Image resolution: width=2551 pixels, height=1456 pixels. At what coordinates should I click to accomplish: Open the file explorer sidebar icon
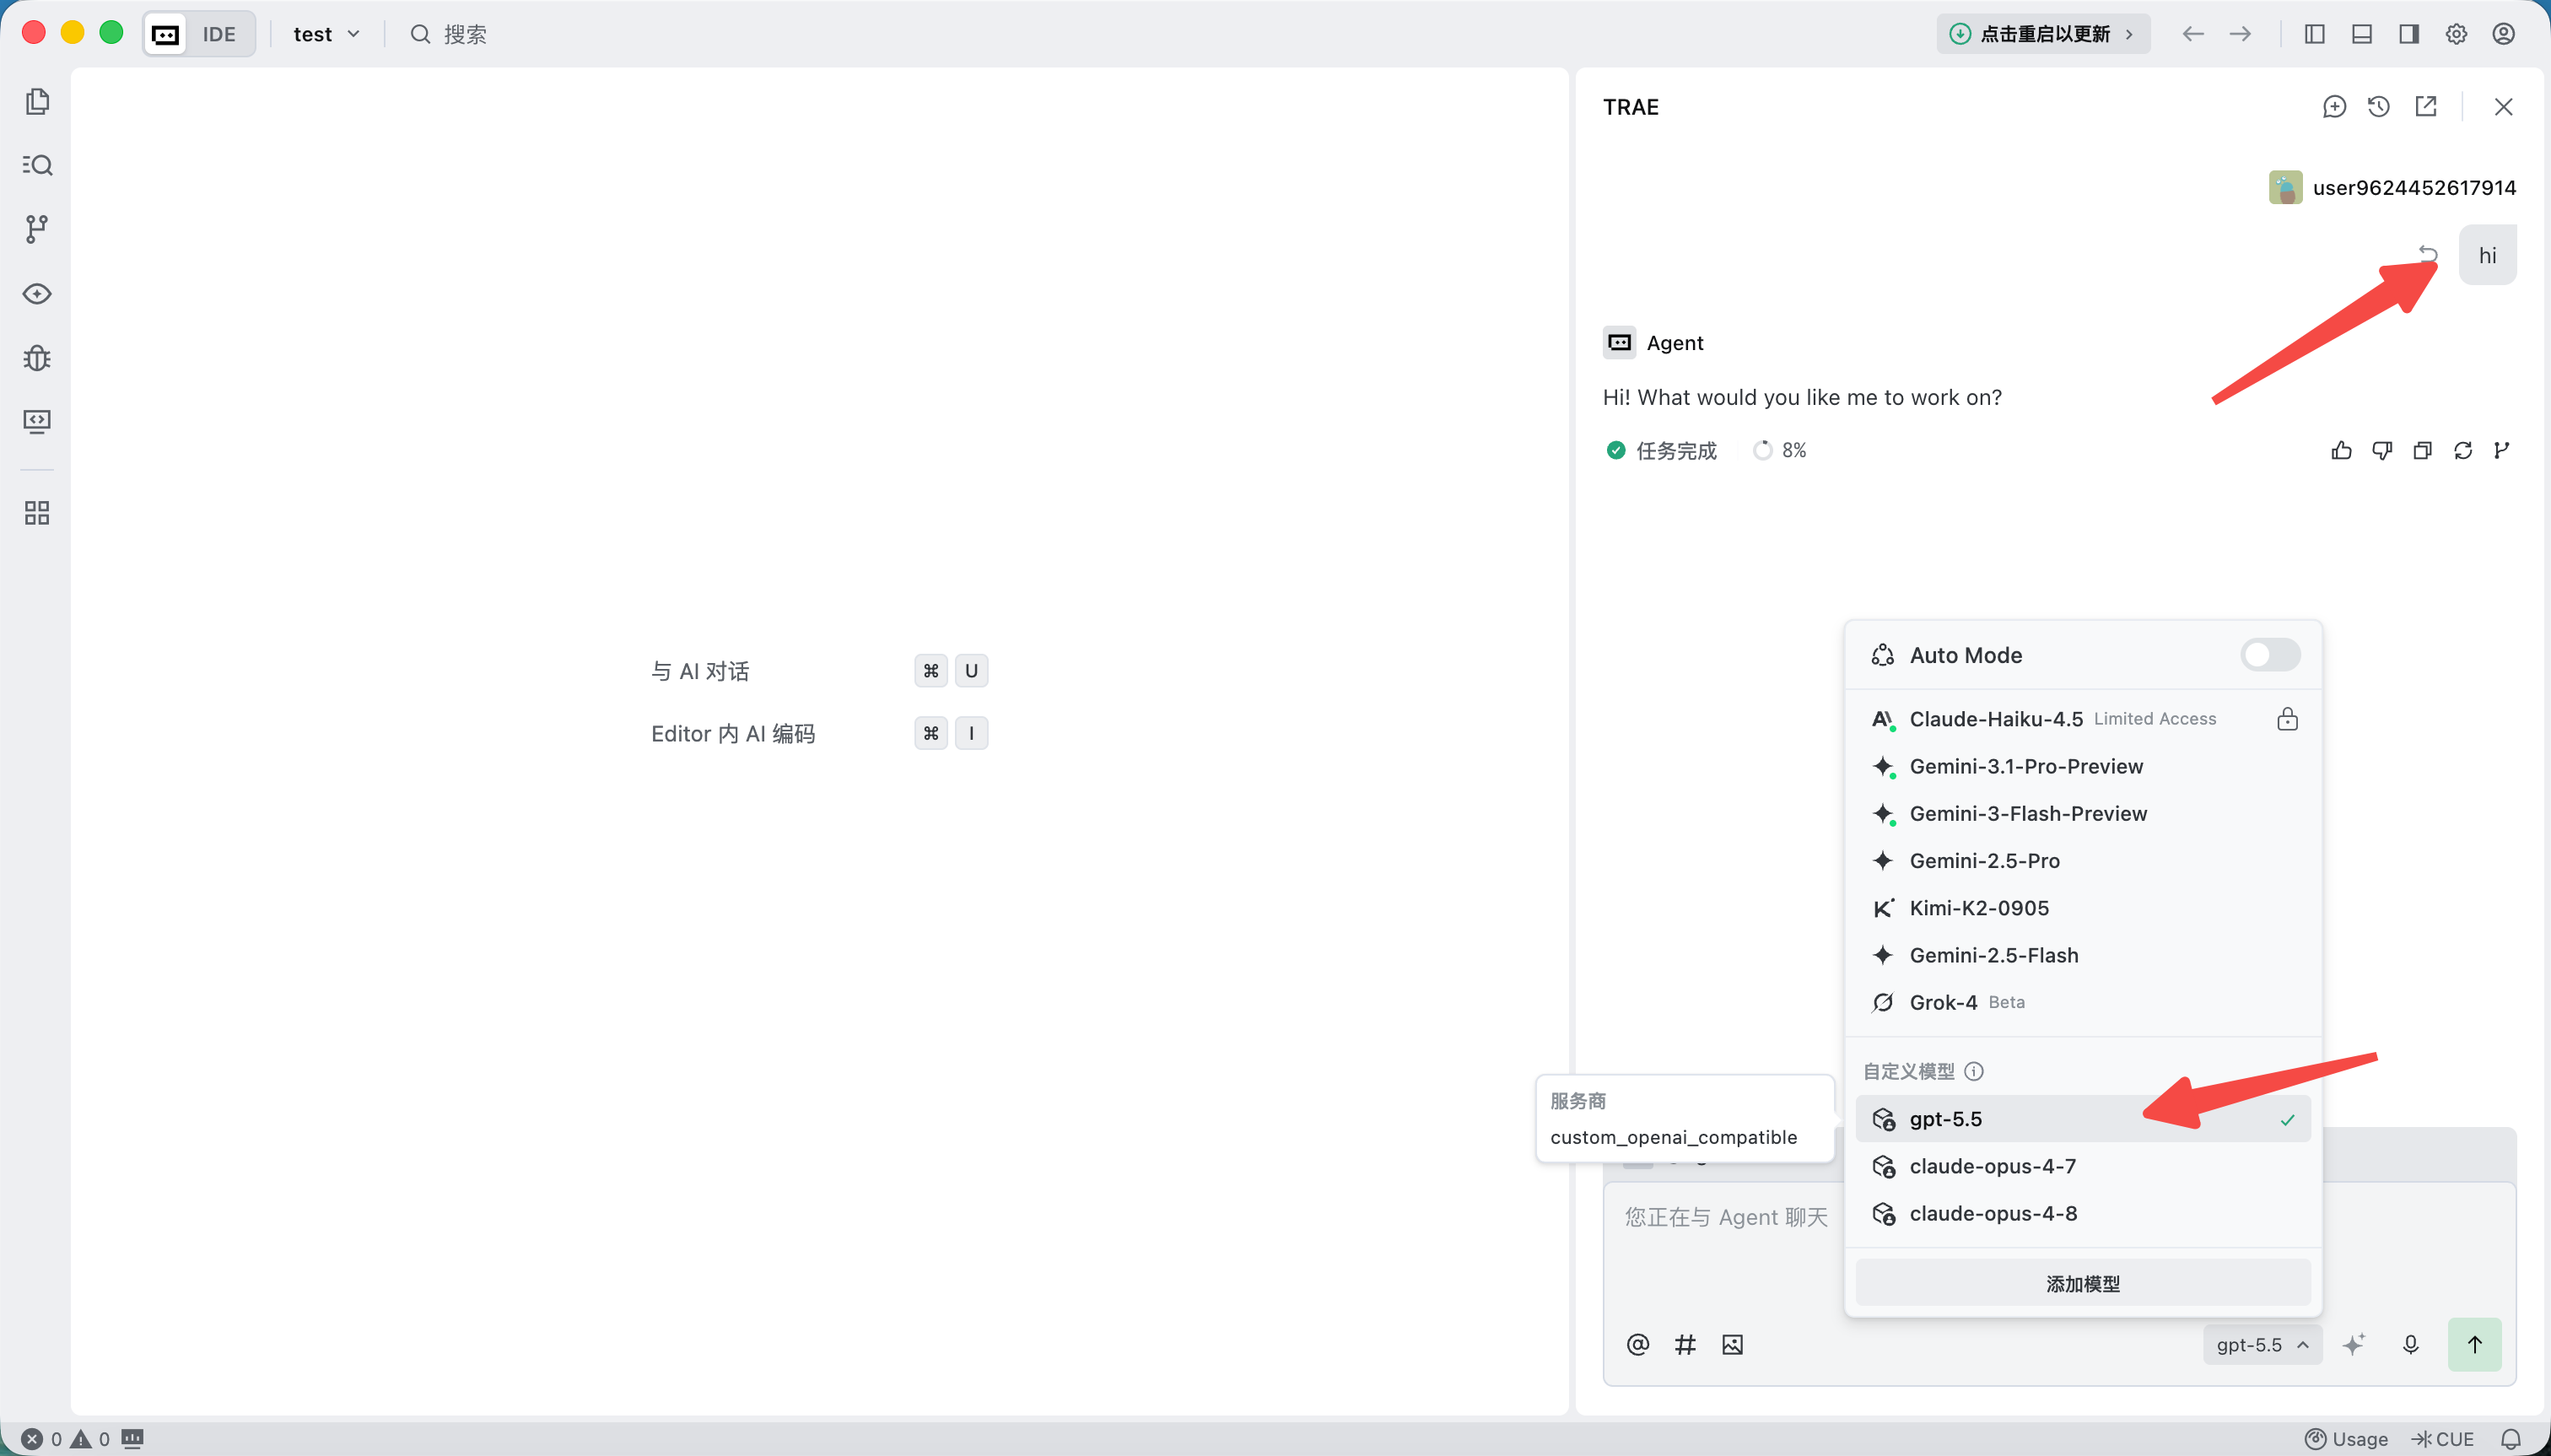(x=37, y=101)
